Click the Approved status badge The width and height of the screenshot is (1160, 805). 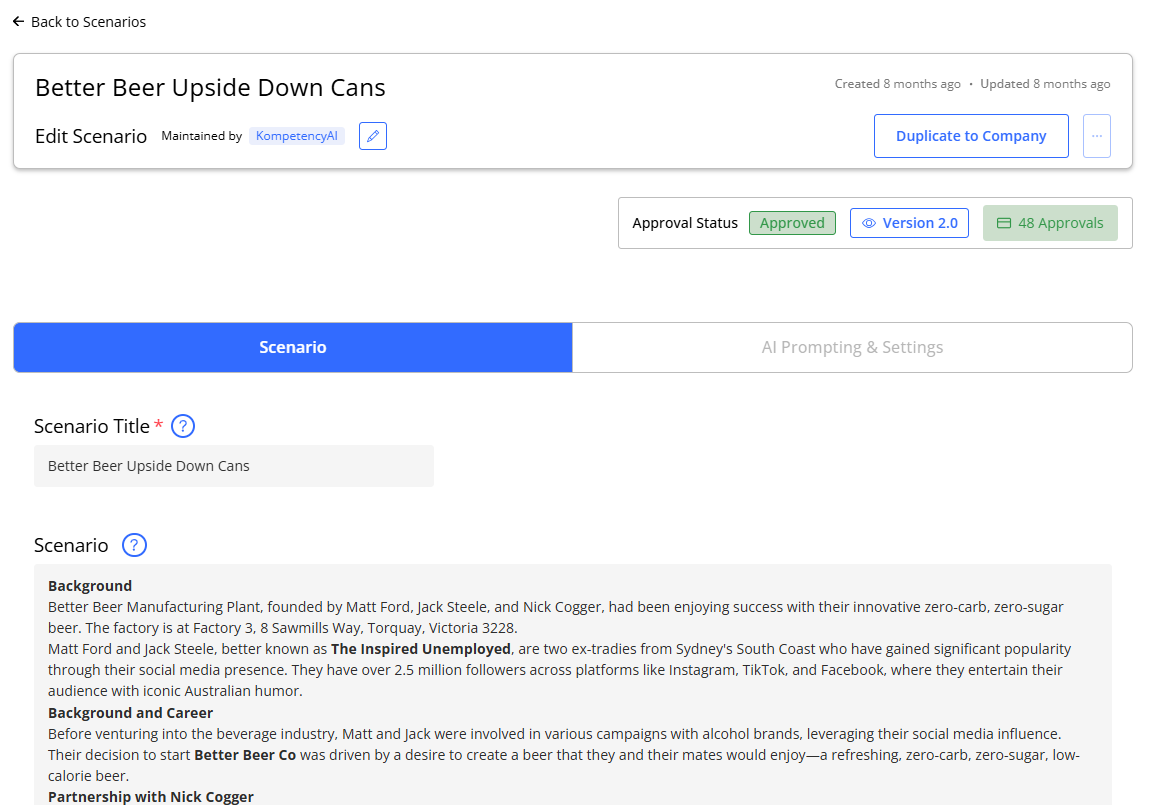pyautogui.click(x=792, y=223)
